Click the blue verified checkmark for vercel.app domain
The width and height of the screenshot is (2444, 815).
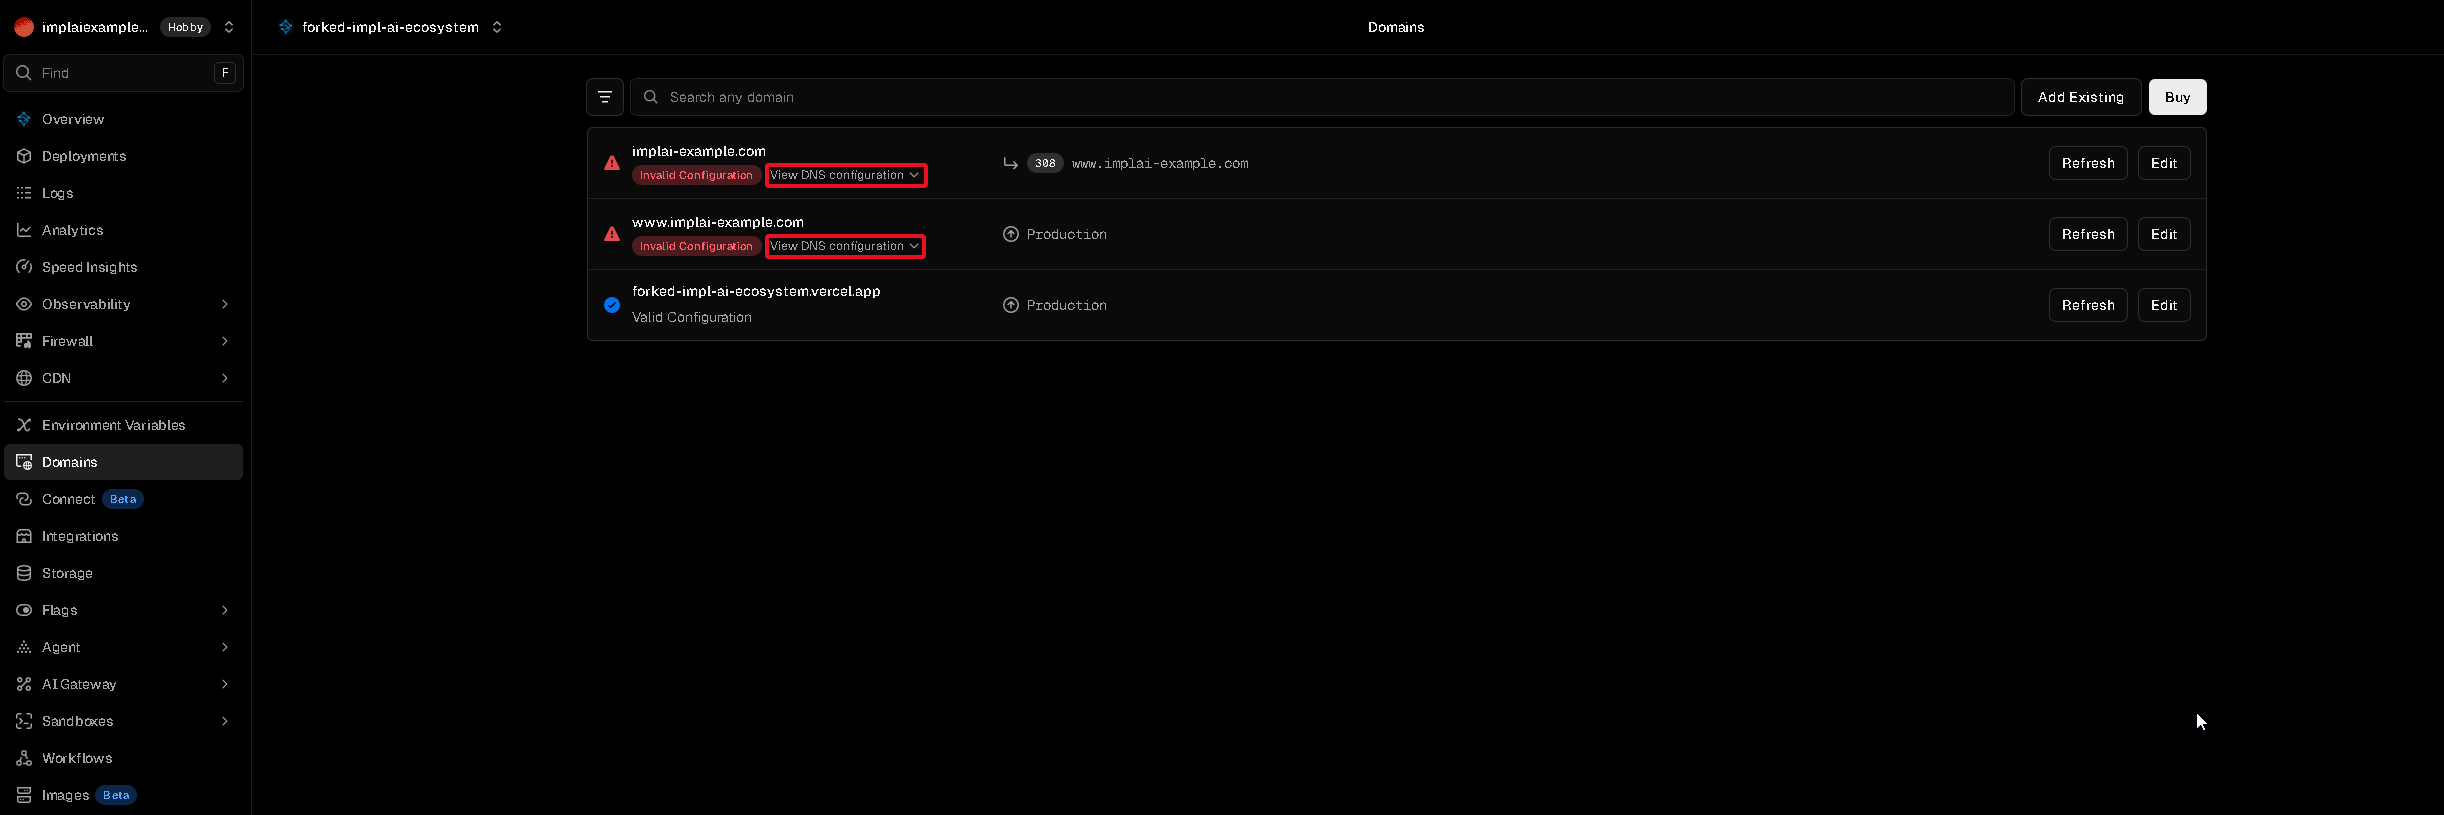pos(612,305)
